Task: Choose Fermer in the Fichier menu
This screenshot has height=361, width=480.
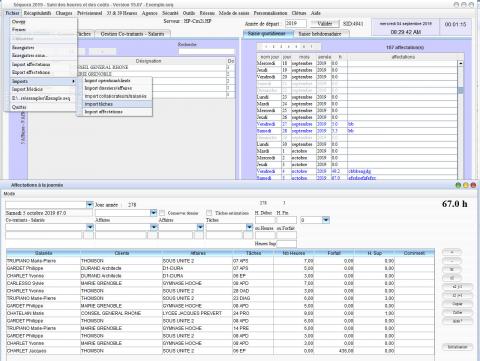Action: tap(43, 30)
